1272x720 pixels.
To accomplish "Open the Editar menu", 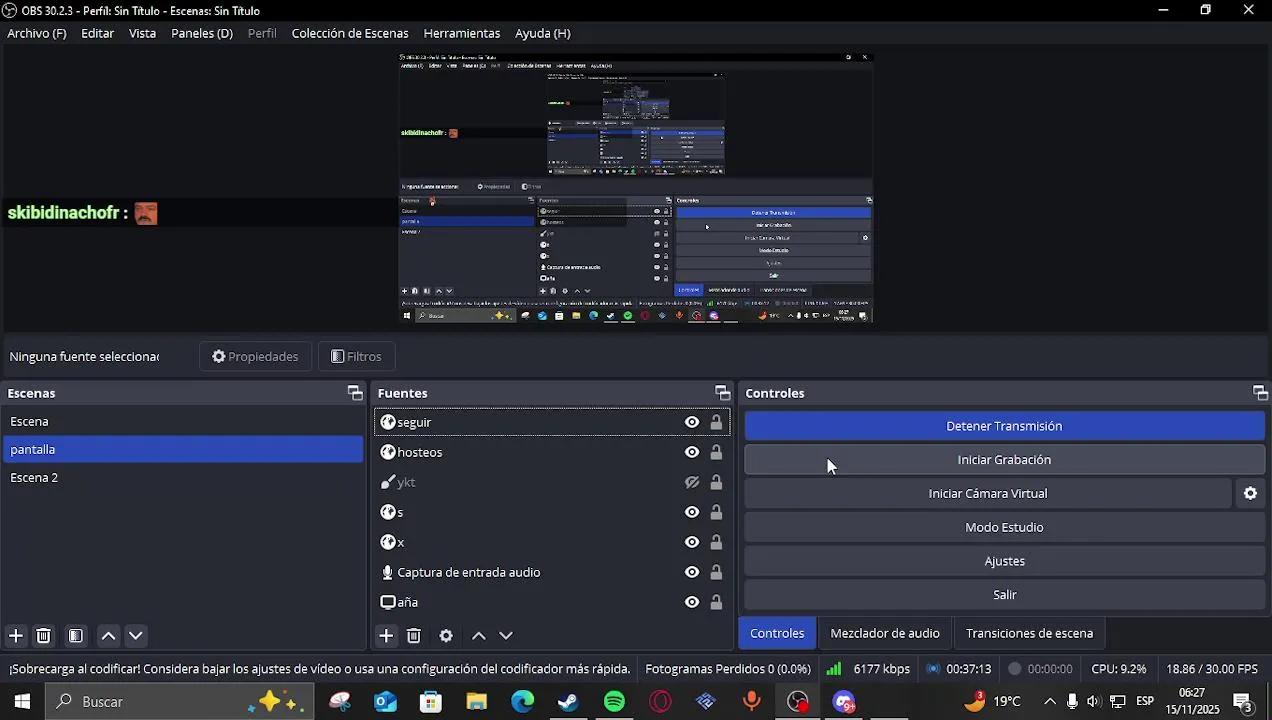I will 97,33.
